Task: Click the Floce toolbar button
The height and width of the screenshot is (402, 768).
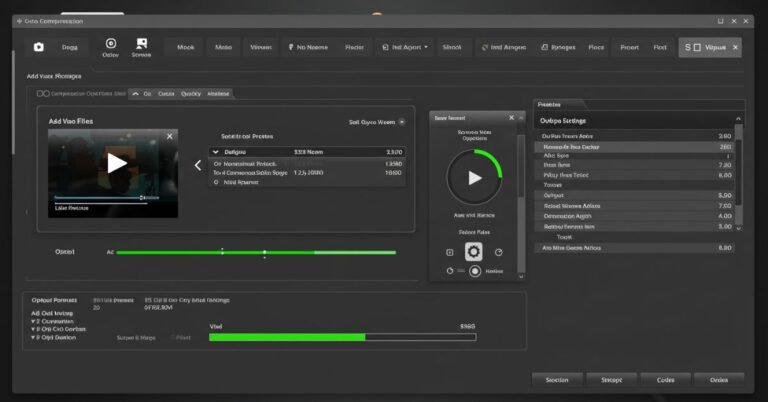Action: (x=596, y=47)
